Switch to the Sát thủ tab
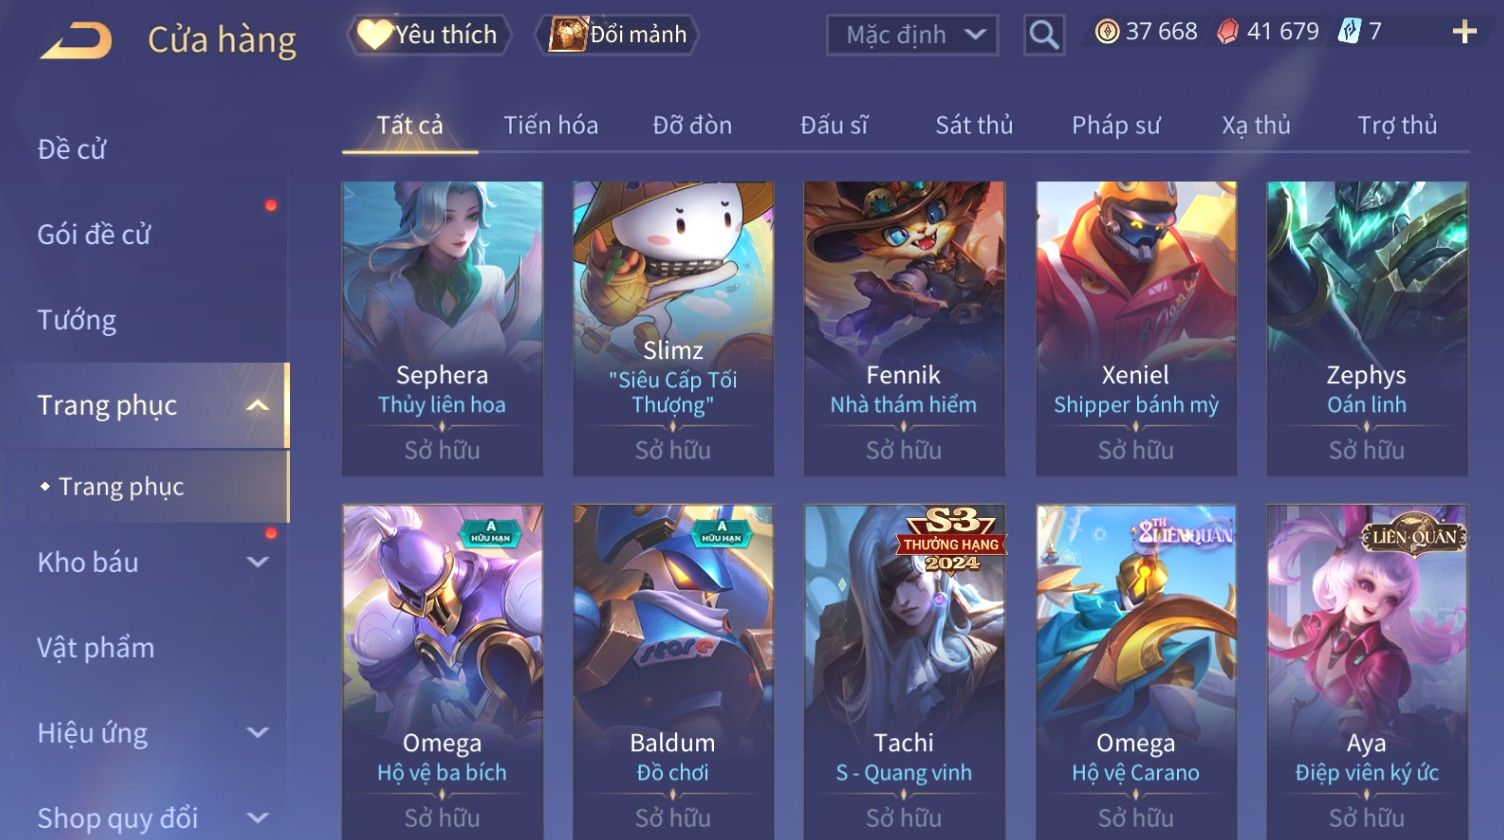 tap(974, 125)
